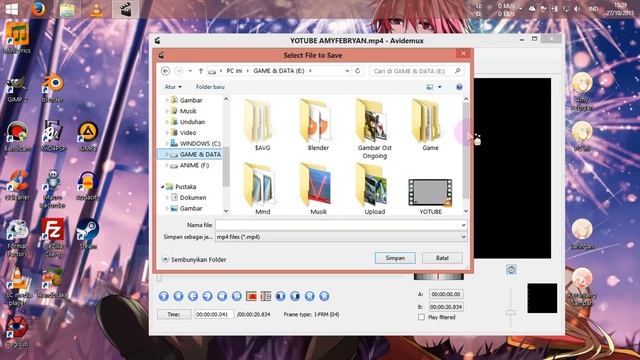Image resolution: width=640 pixels, height=360 pixels.
Task: Open the dialog help icon
Action: [459, 87]
